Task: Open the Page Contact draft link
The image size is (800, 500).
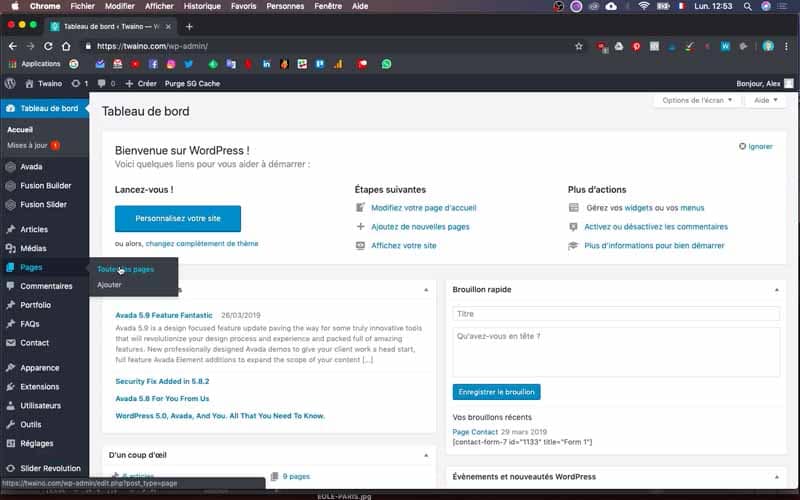Action: click(475, 432)
